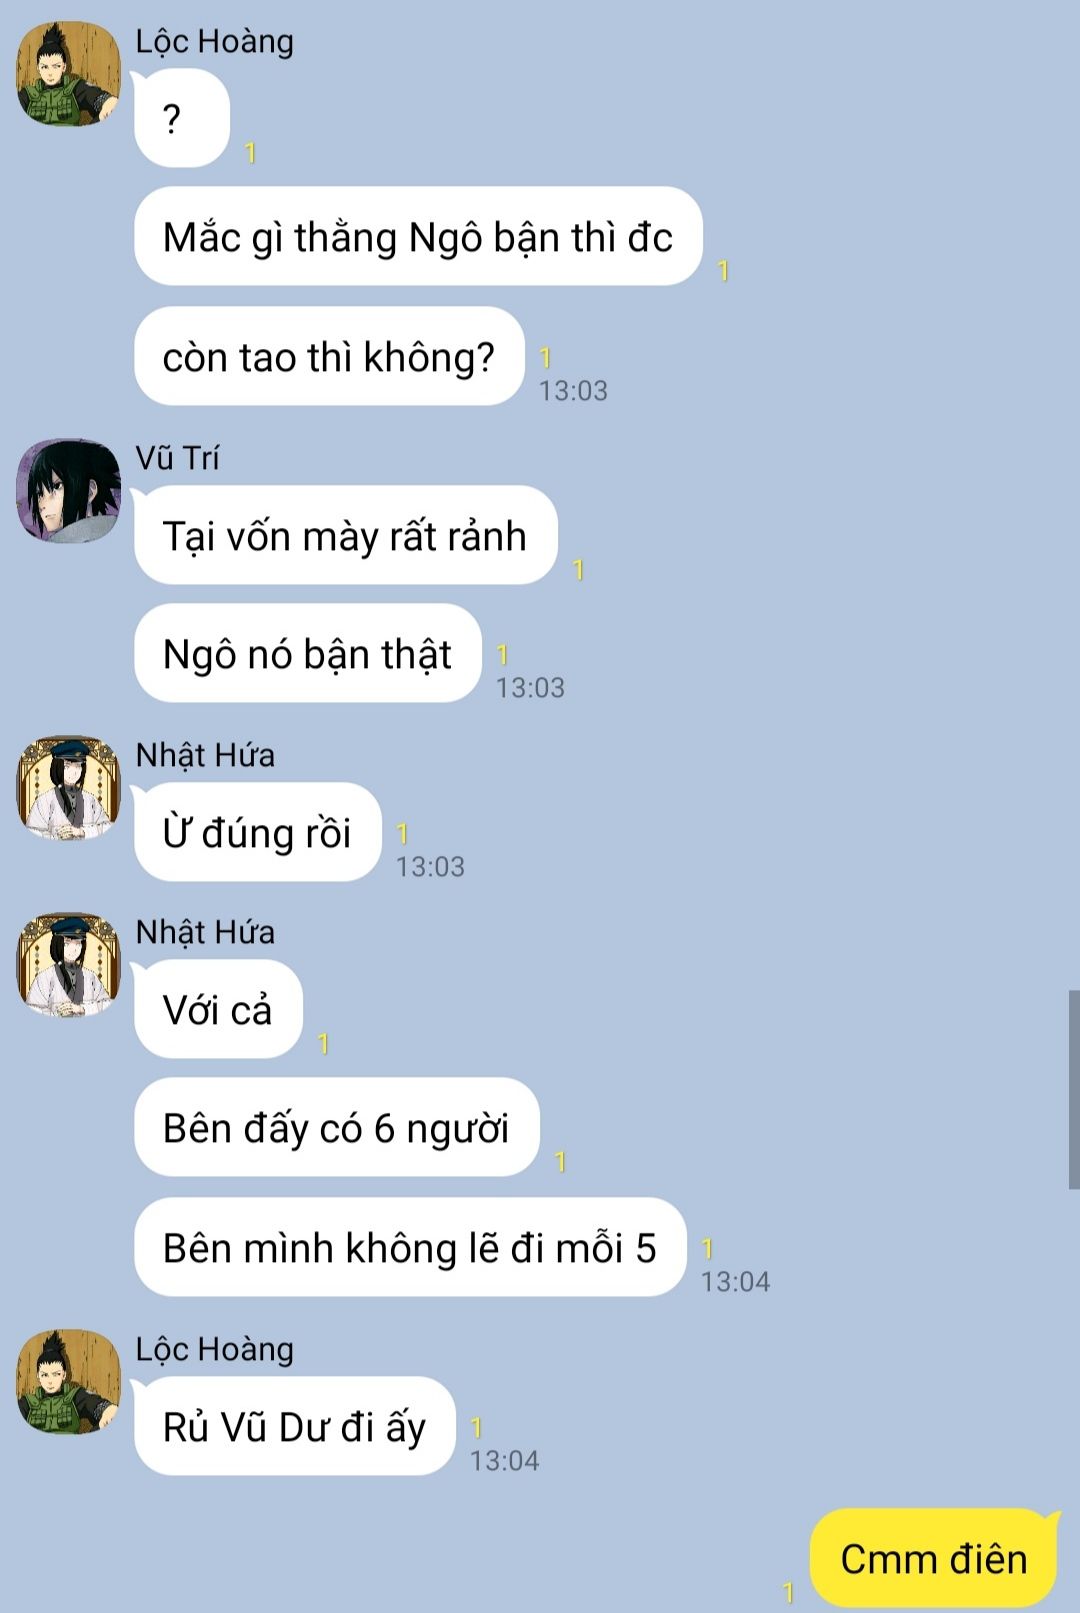Tap the message "Bên đấy có 6 người"

[x=337, y=1128]
